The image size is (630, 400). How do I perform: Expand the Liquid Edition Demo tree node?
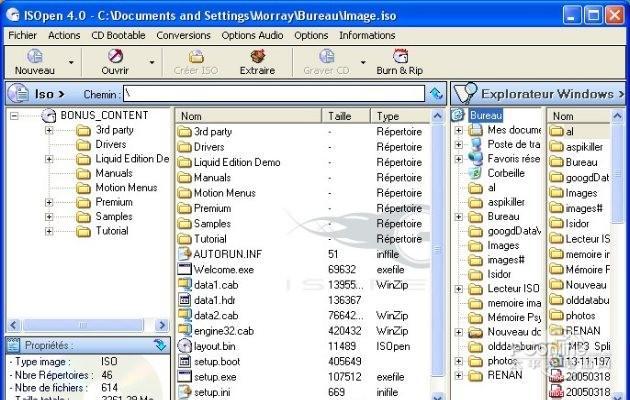pos(49,159)
